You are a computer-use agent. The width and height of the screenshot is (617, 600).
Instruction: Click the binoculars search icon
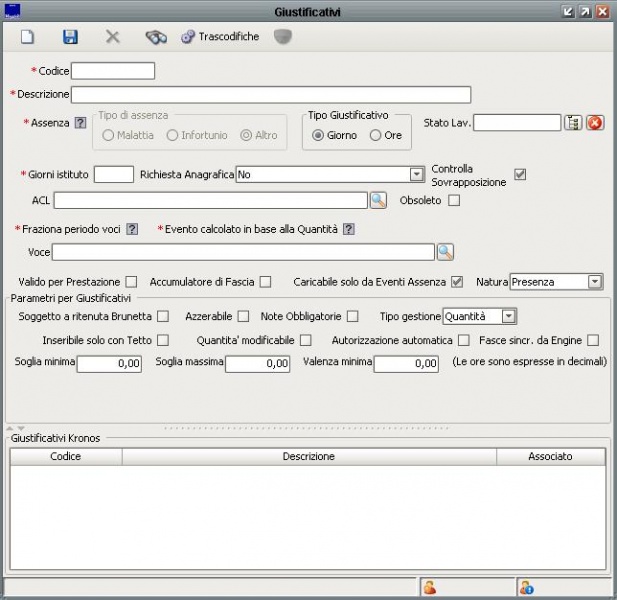(156, 37)
